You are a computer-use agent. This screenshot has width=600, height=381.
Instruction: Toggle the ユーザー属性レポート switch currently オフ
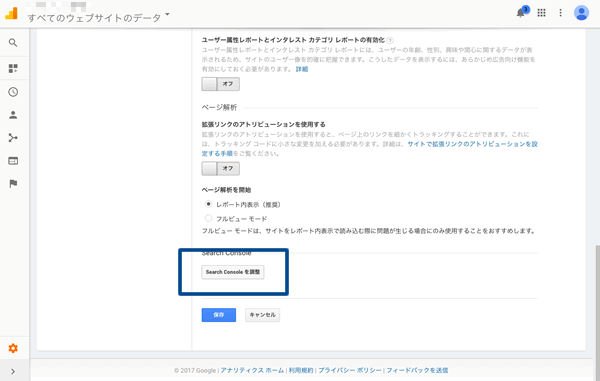(x=221, y=84)
